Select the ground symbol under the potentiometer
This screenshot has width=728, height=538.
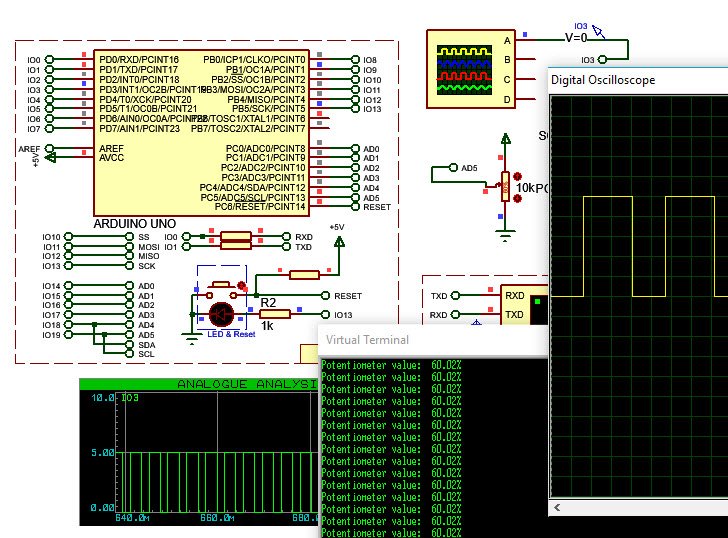point(505,234)
